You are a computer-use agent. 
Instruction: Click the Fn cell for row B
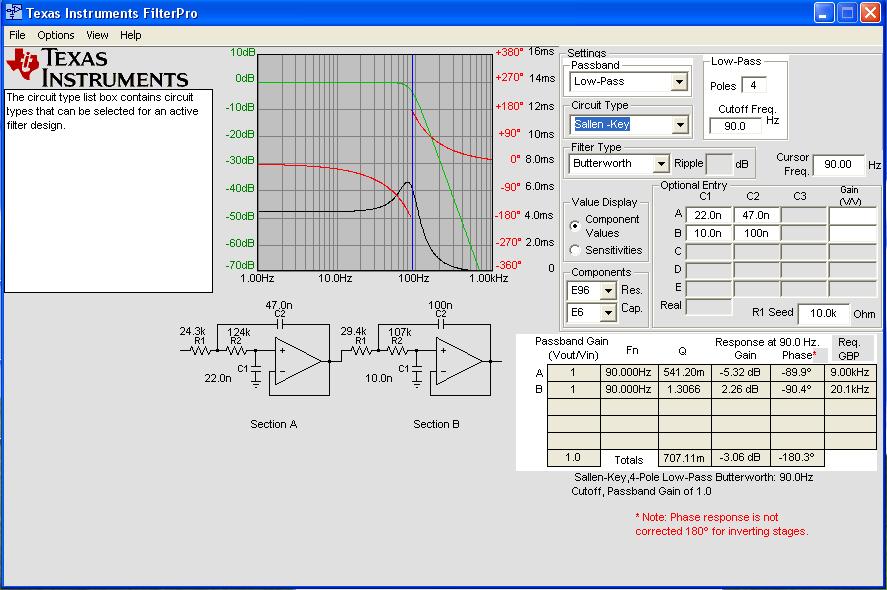628,390
